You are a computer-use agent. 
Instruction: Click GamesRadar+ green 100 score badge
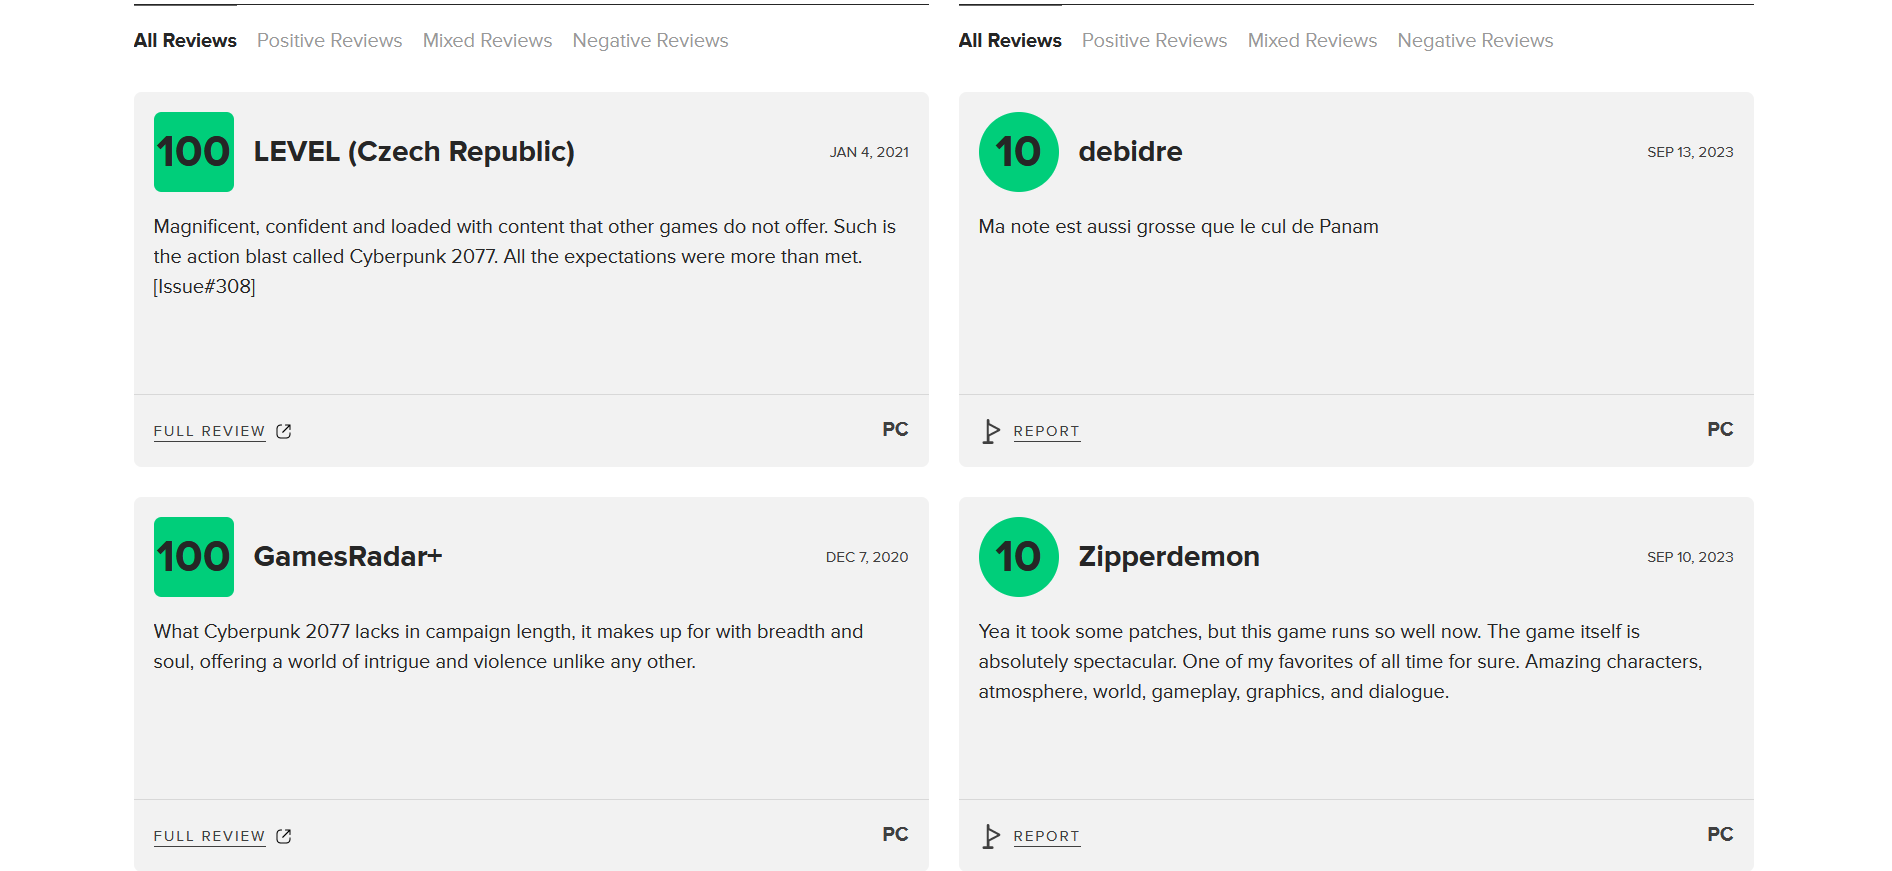(x=194, y=557)
